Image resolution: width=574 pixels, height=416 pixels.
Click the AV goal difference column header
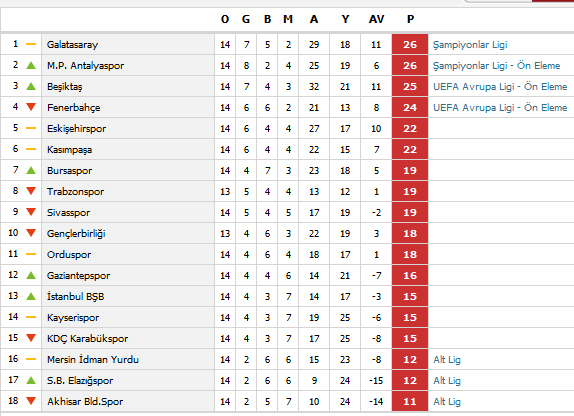[377, 19]
